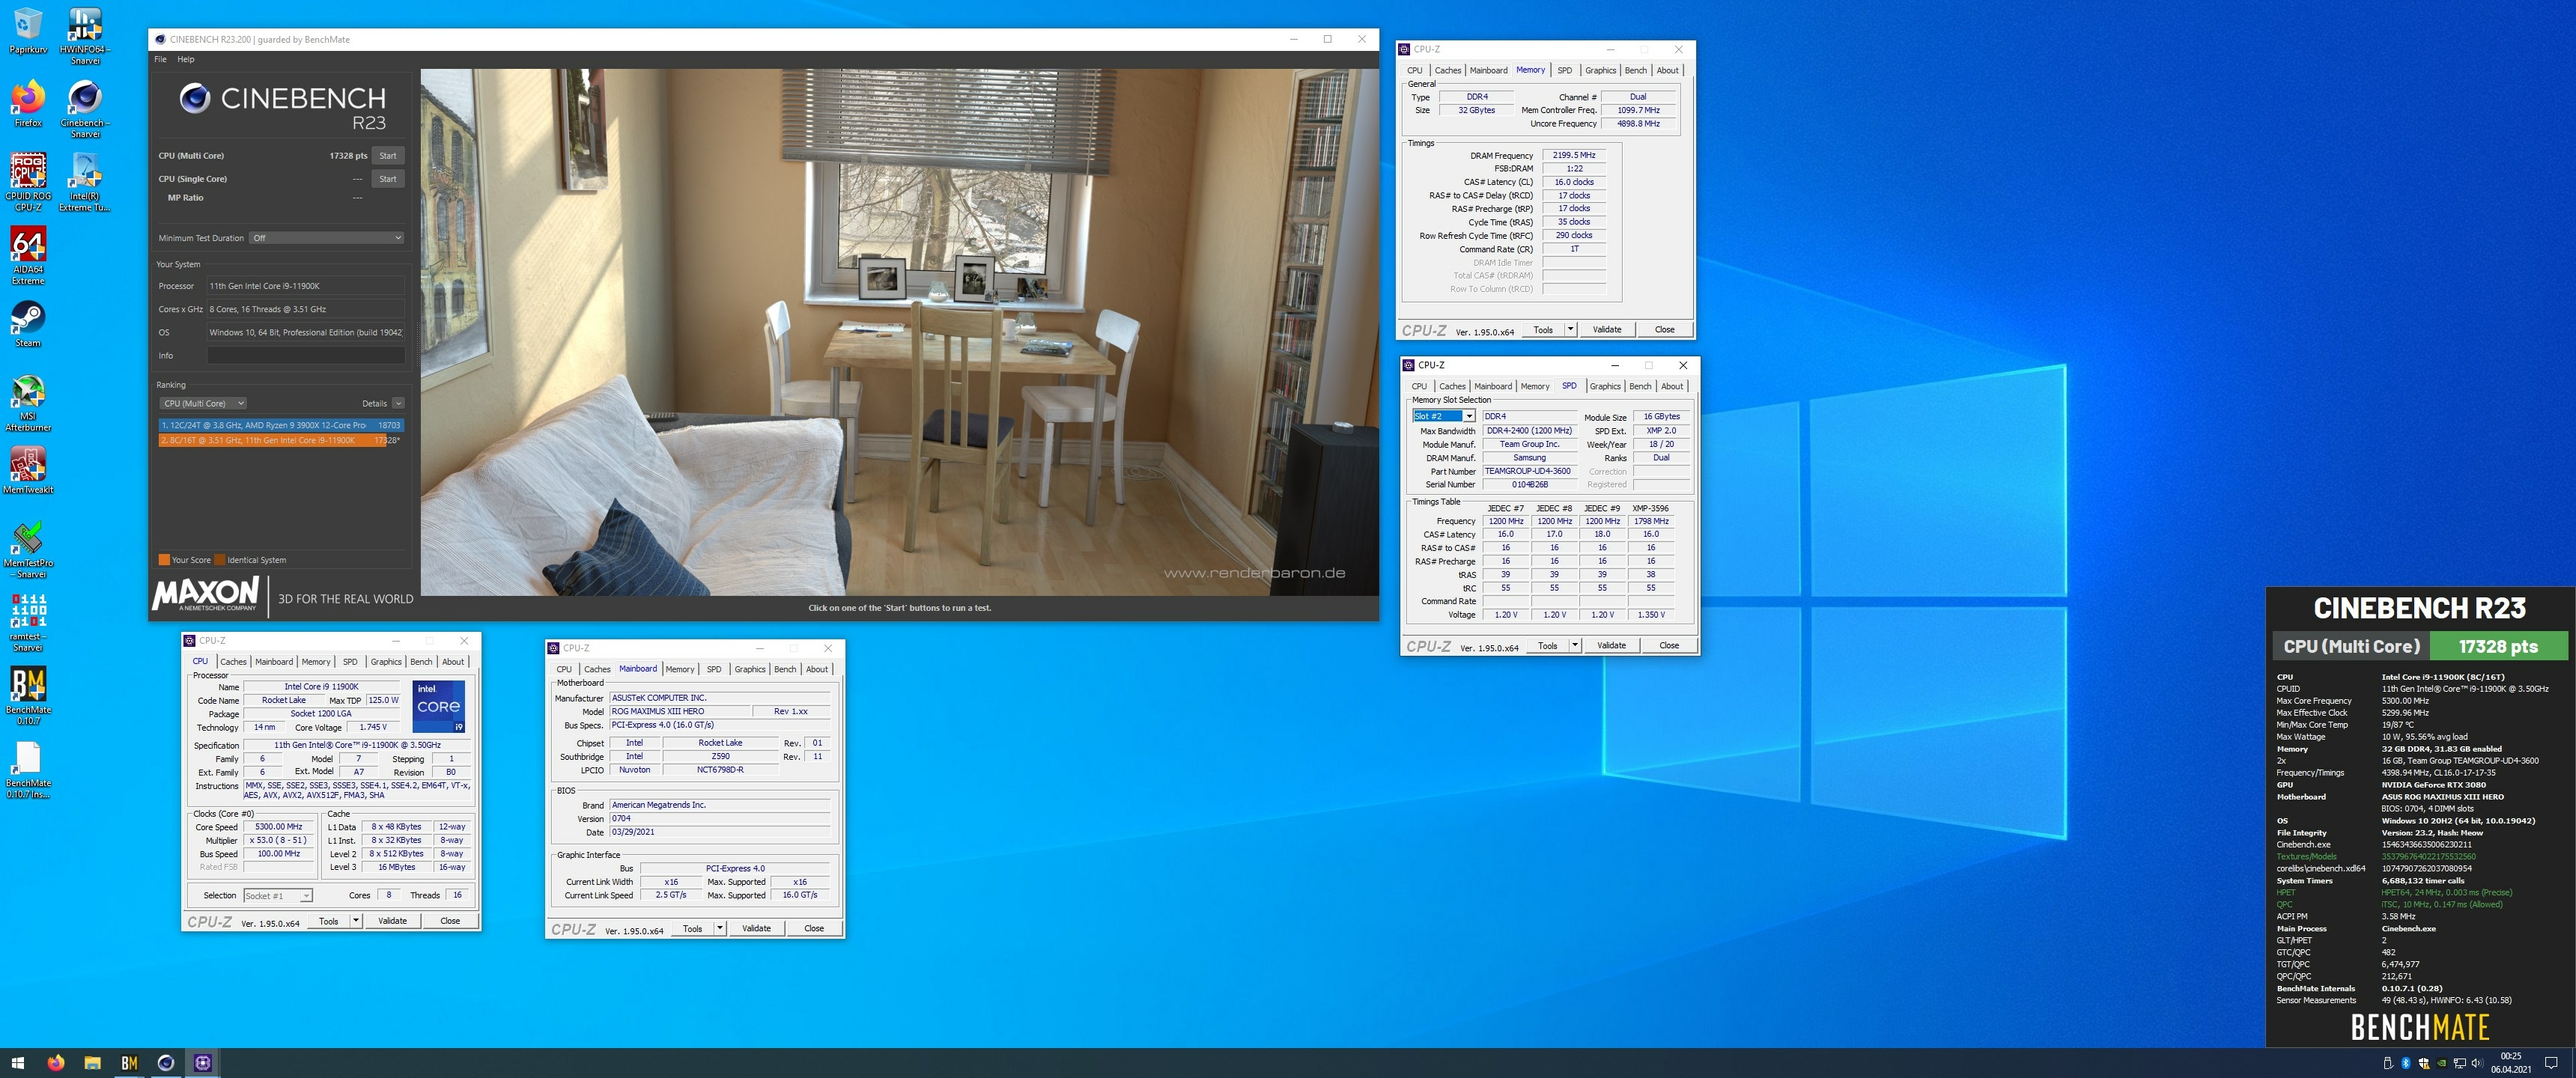Click the Bluetooth tray icon
The height and width of the screenshot is (1078, 2576).
coord(2405,1063)
